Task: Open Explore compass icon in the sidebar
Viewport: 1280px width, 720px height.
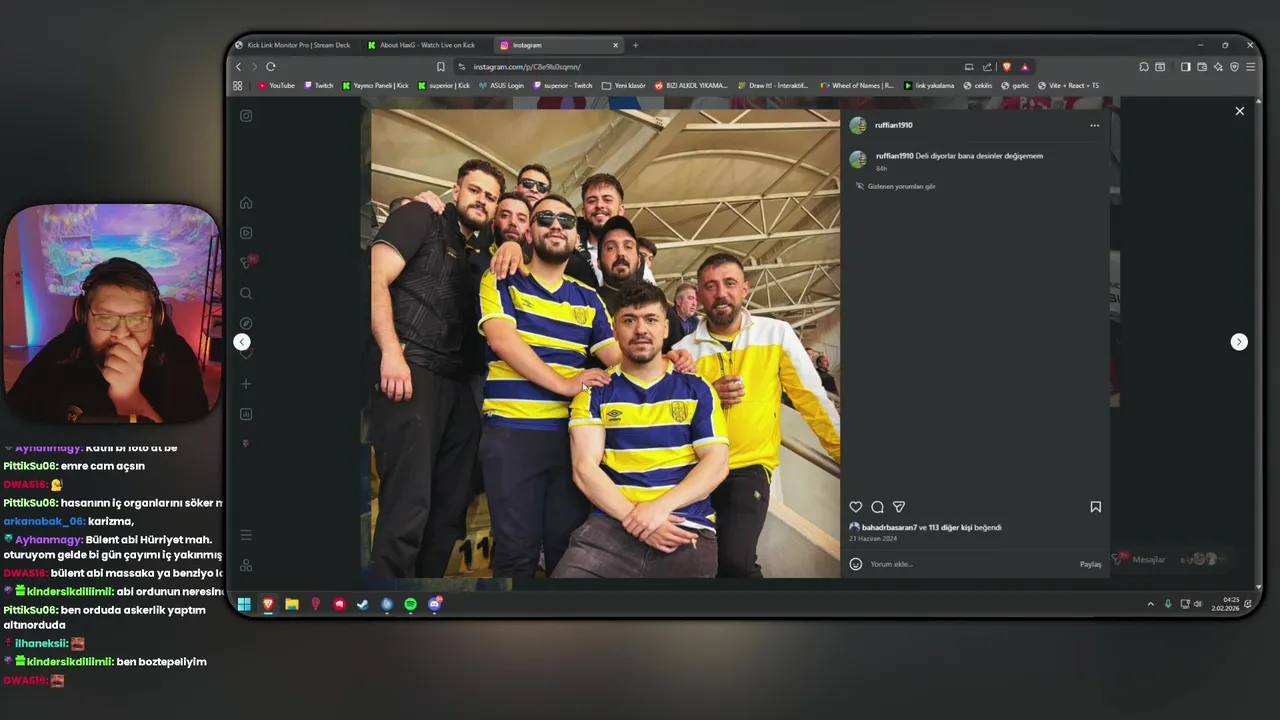Action: pyautogui.click(x=246, y=323)
